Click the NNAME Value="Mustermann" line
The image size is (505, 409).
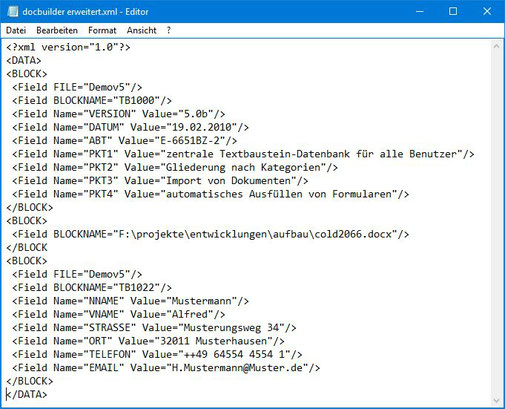tap(130, 301)
